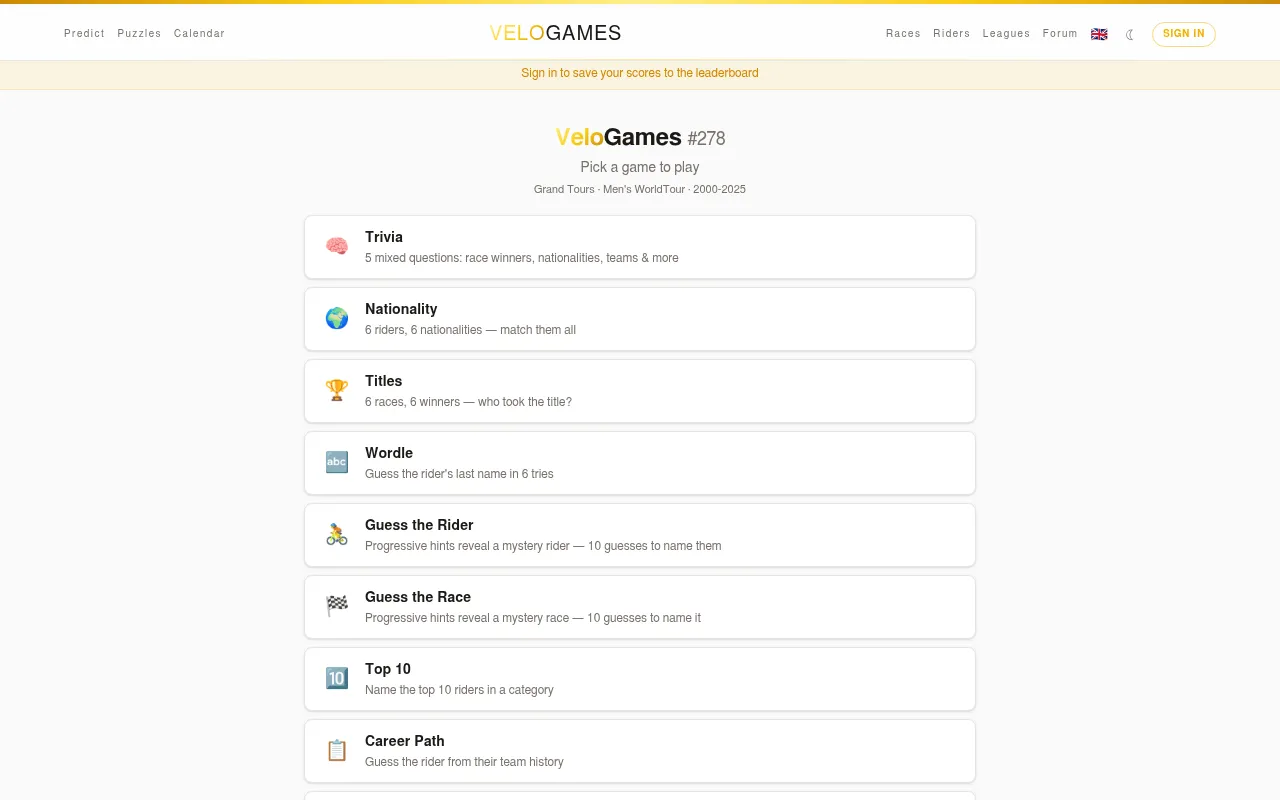Click the cyclist icon for Guess the Rider
This screenshot has height=800, width=1280.
[x=337, y=534]
